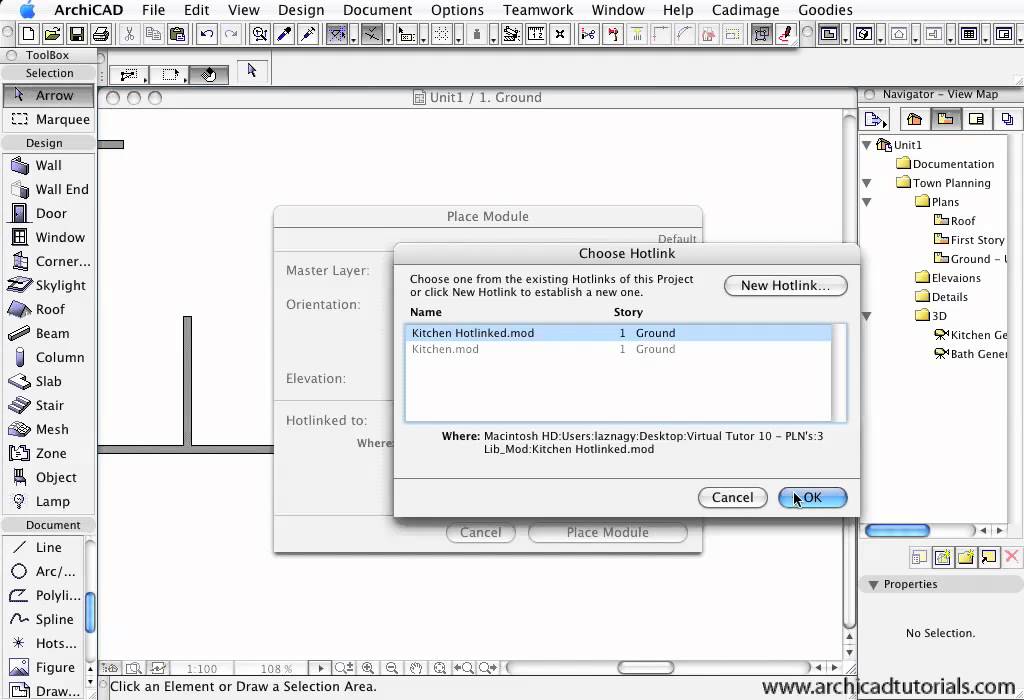1024x700 pixels.
Task: Collapse the 3D folder
Action: click(867, 316)
